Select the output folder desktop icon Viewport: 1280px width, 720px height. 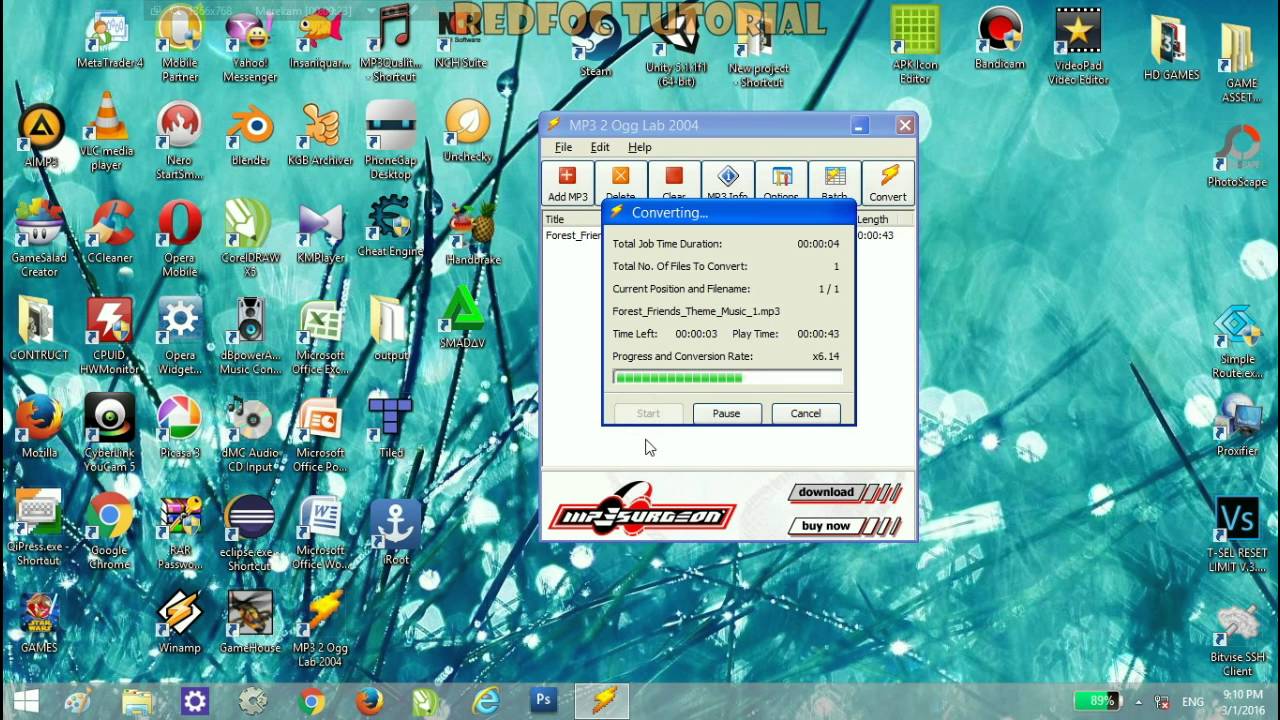tap(391, 330)
